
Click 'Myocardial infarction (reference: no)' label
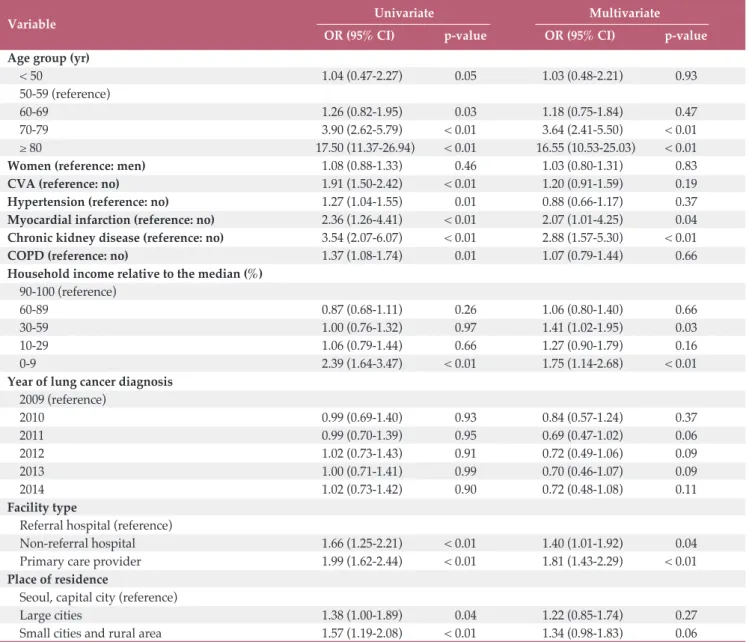(111, 220)
